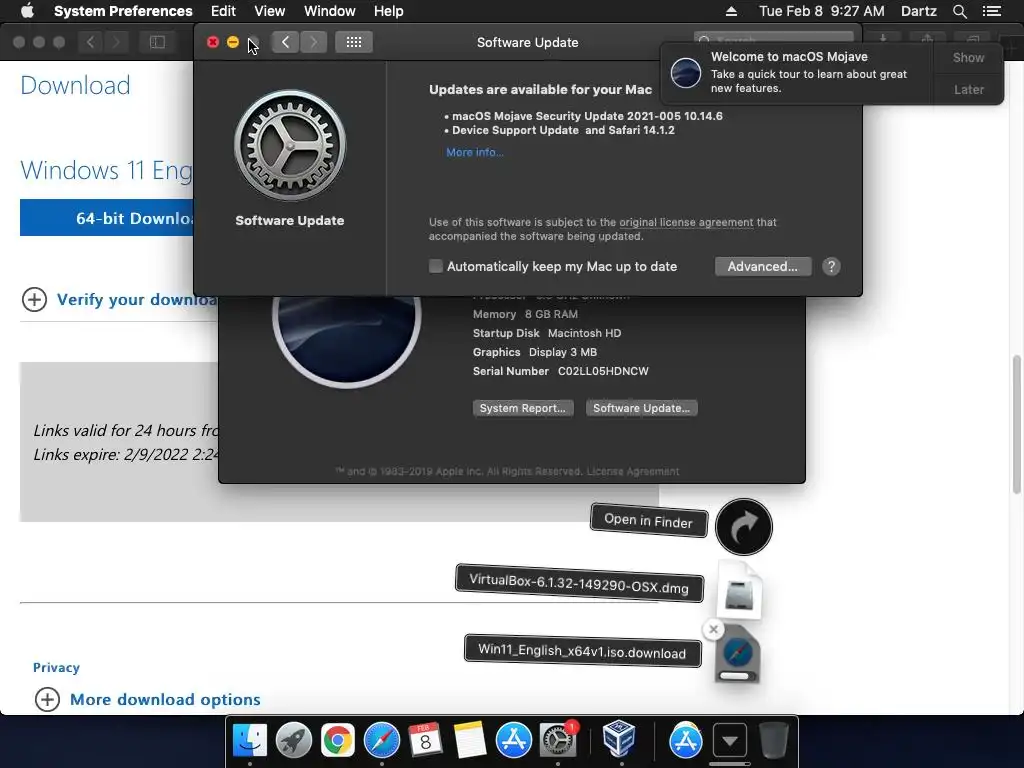Click the Win11_English_x64v1.iso.download label

pyautogui.click(x=582, y=651)
